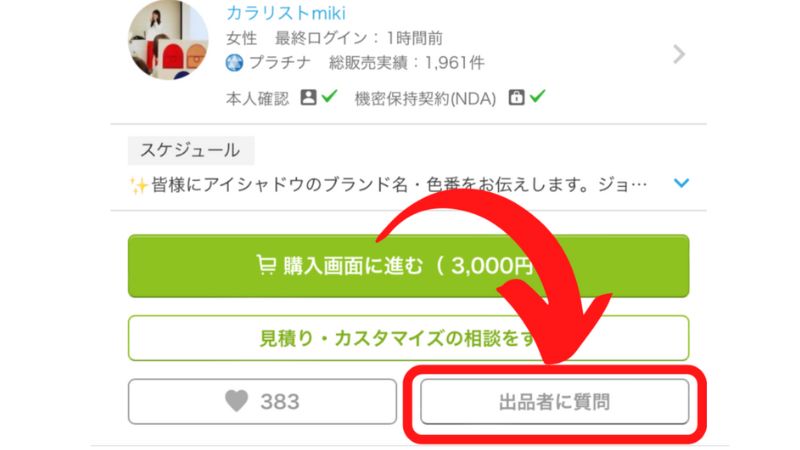This screenshot has height=450, width=800.
Task: Click the 総販売実績:1,961件 text
Action: click(407, 63)
